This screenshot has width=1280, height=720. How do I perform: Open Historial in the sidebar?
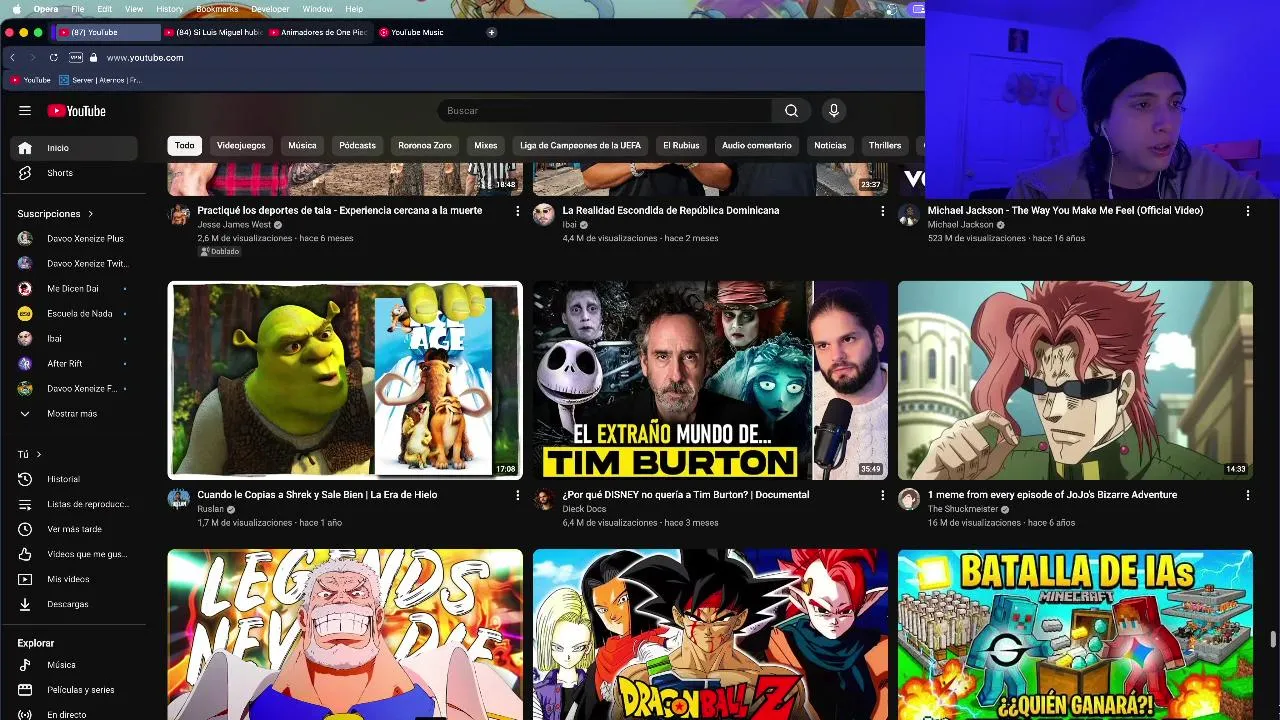(x=74, y=479)
